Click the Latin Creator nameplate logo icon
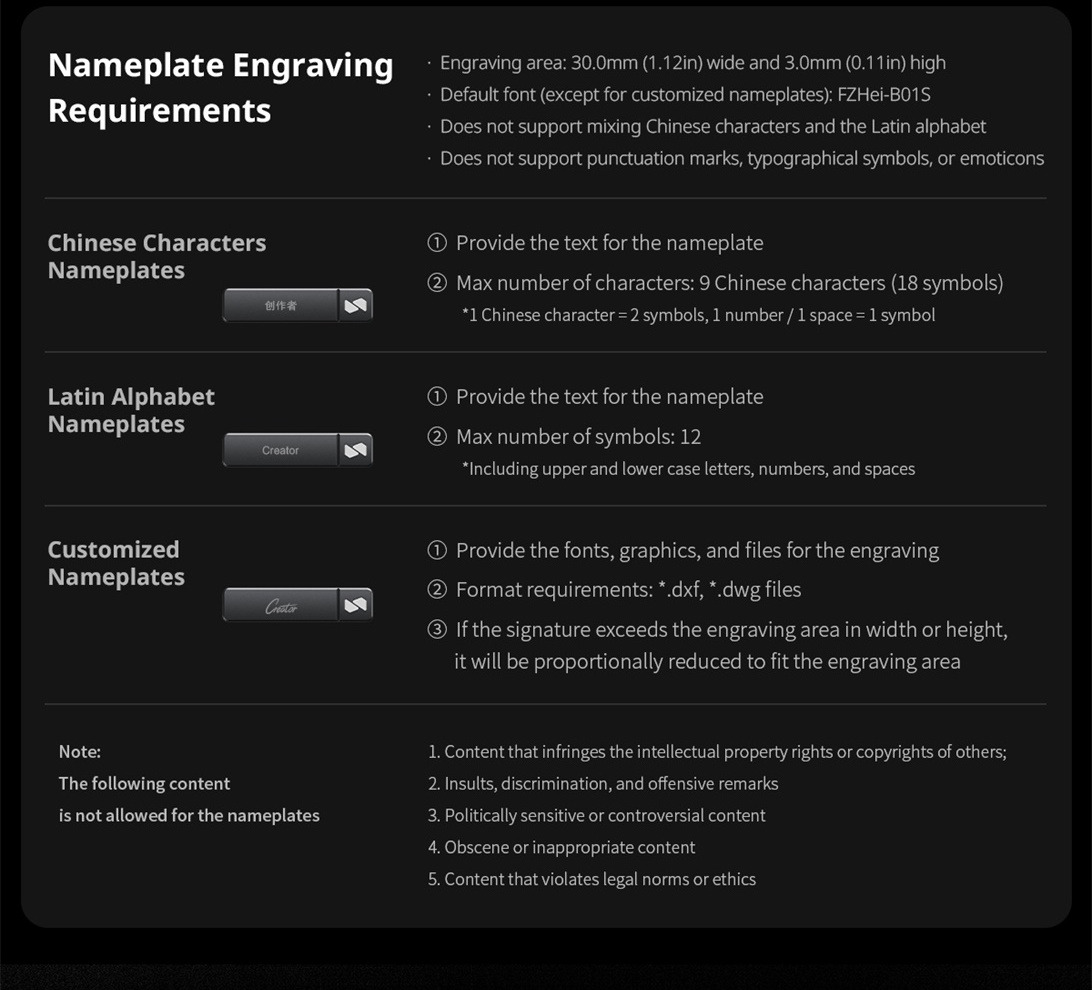This screenshot has width=1092, height=990. 356,450
